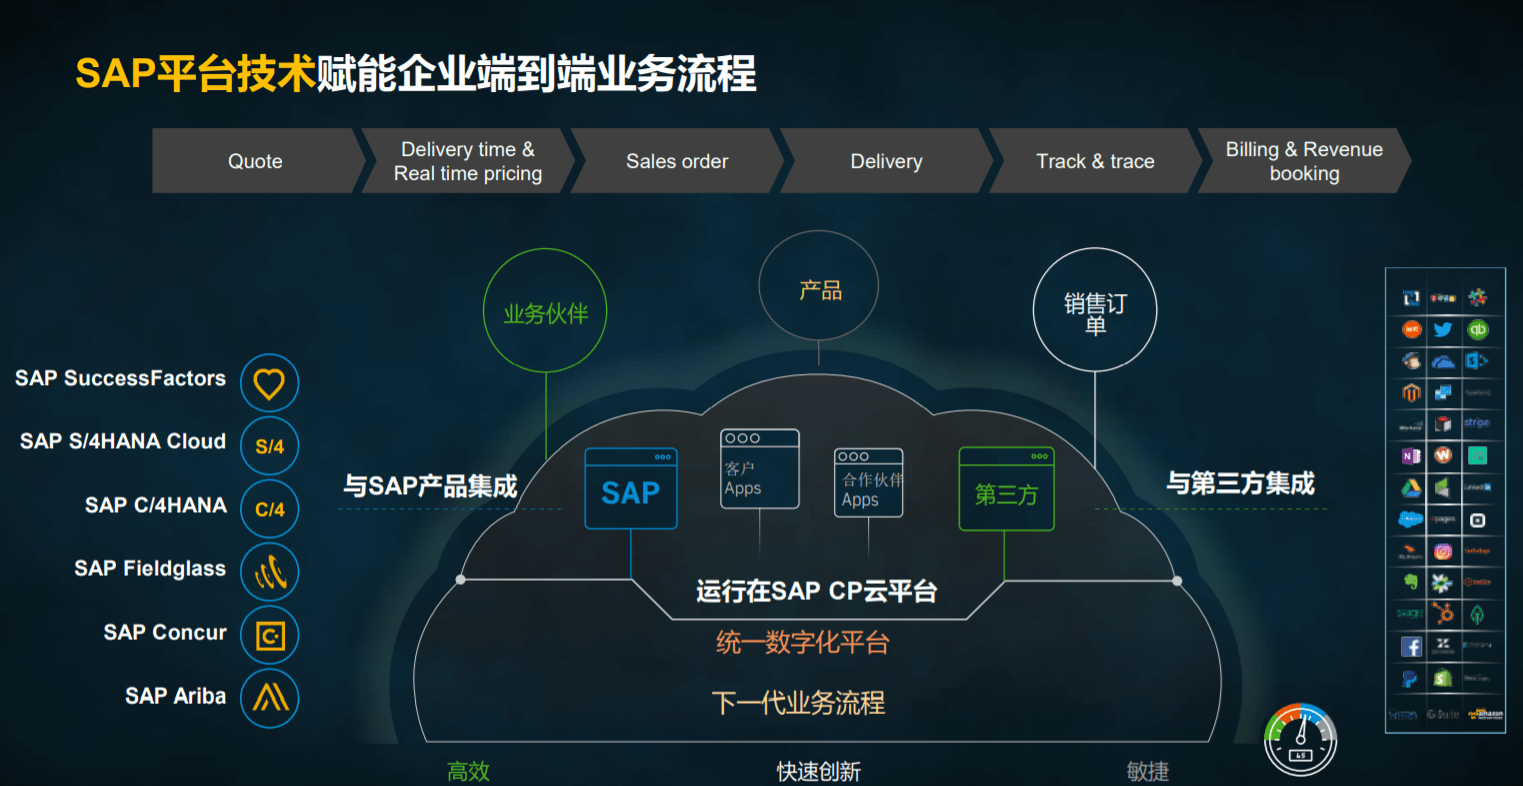Viewport: 1523px width, 786px height.
Task: Open the SAP Concur icon
Action: (269, 635)
